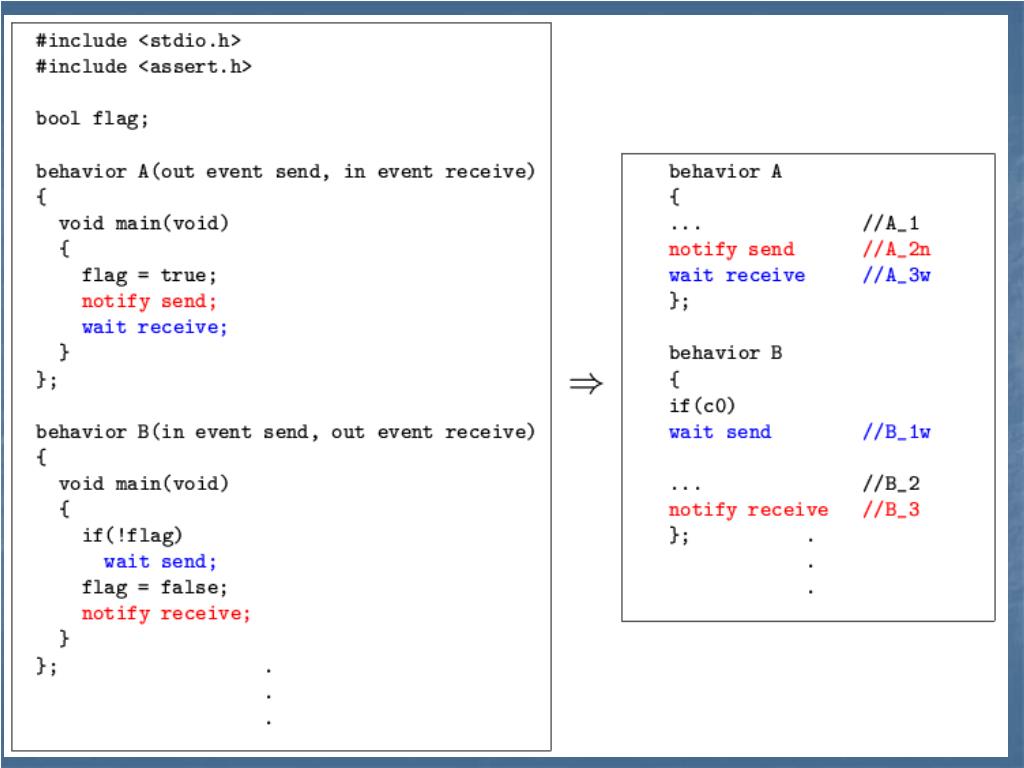Click "notify receive" beside the //B_3 comment
Viewport: 1024px width, 768px height.
pyautogui.click(x=748, y=510)
